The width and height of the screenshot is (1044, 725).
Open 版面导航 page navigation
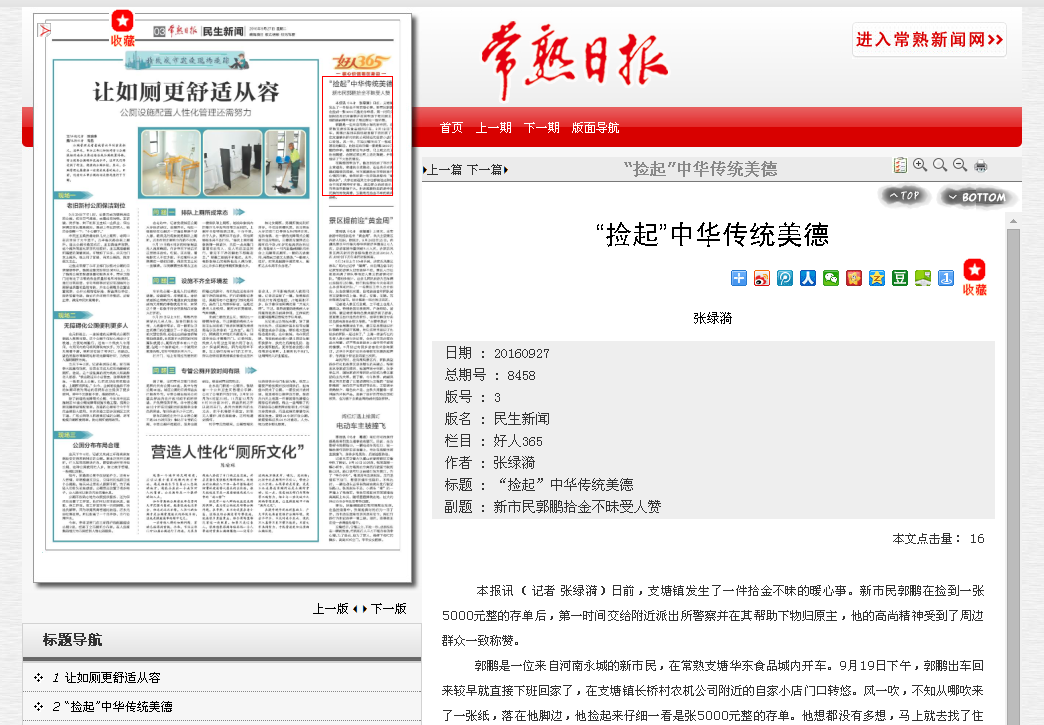point(595,128)
